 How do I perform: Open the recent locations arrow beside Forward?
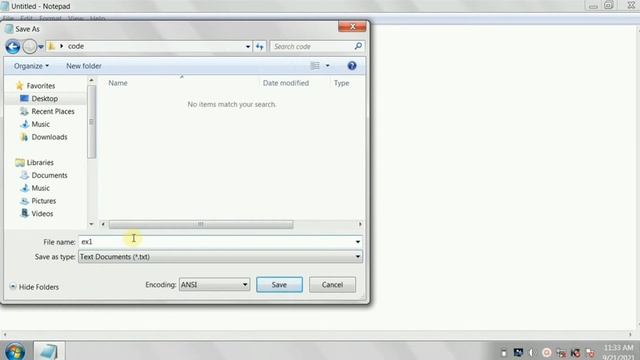point(41,47)
